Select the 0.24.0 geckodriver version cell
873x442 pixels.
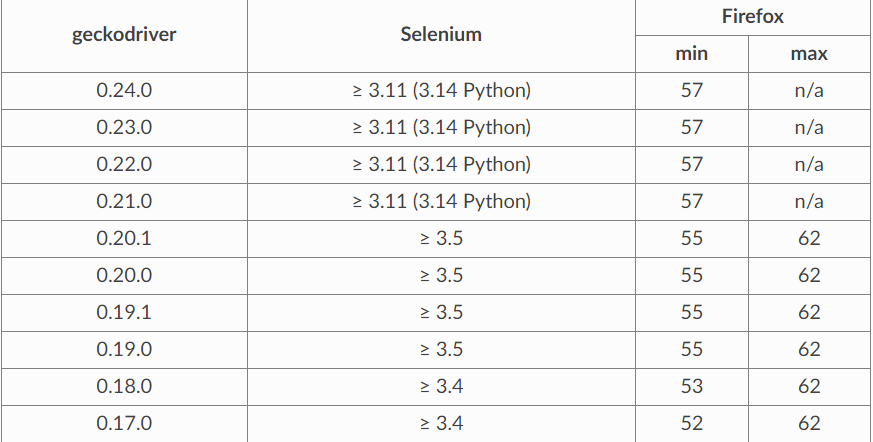(124, 90)
